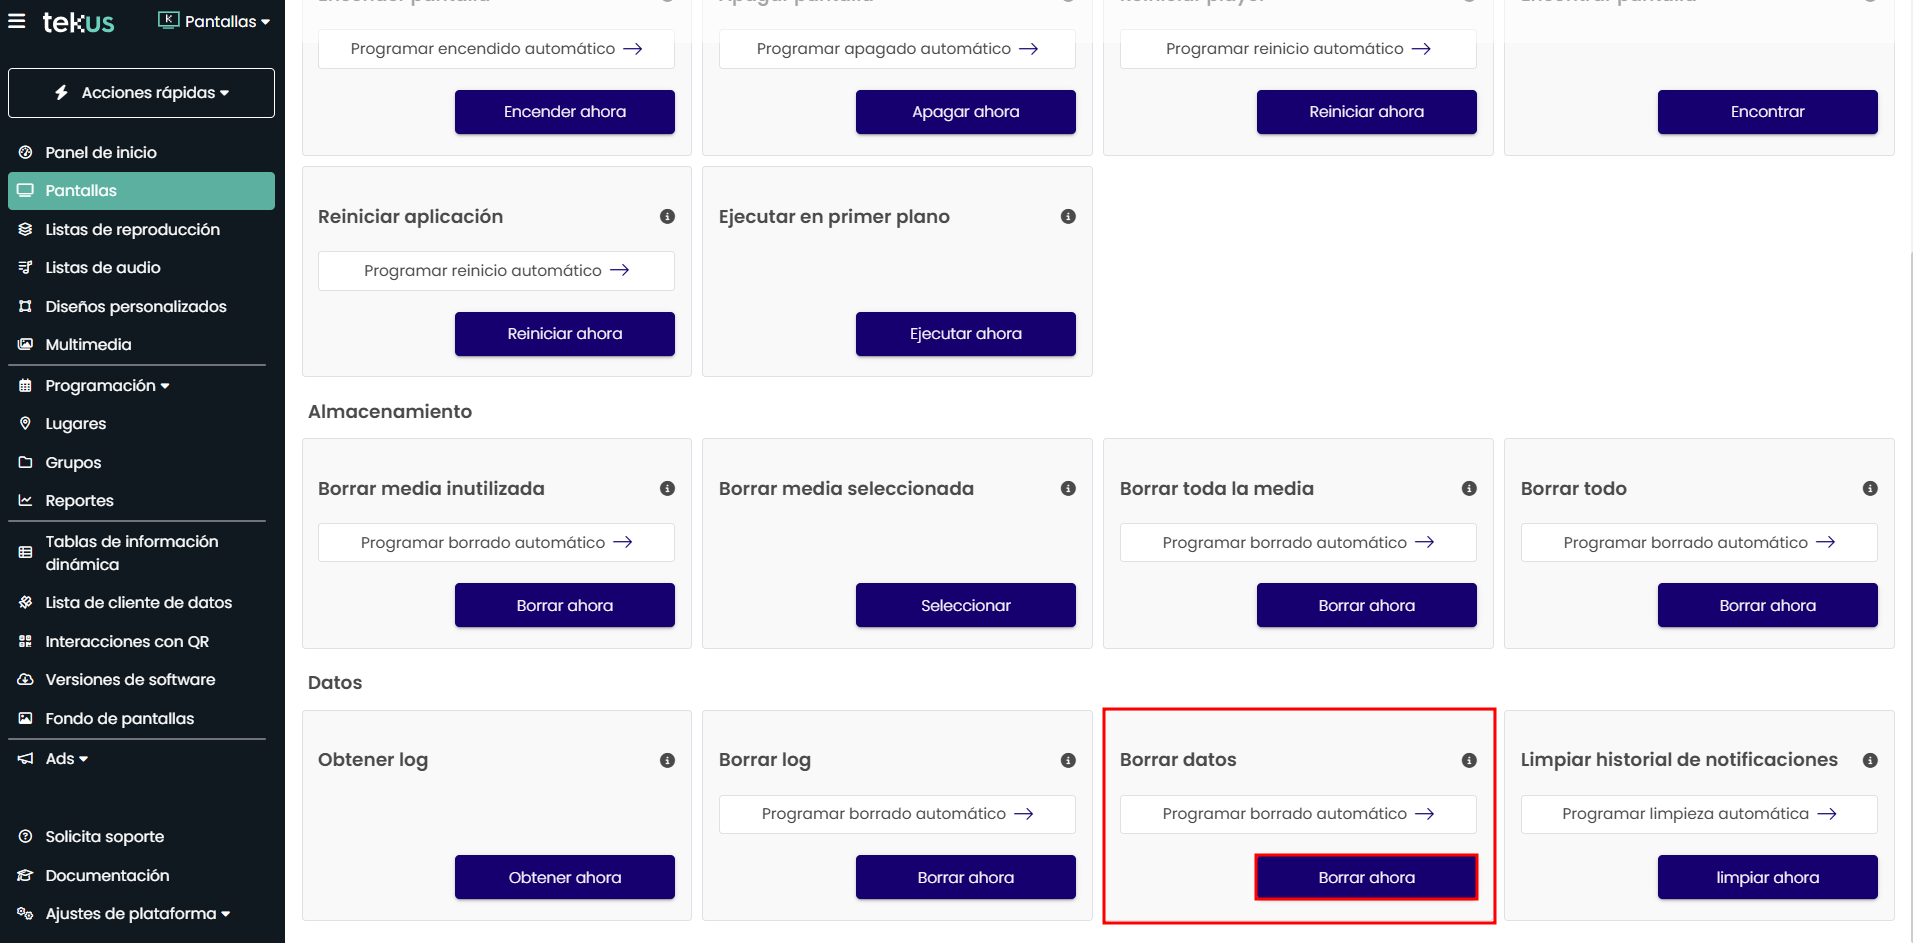This screenshot has width=1913, height=943.
Task: Go to Listas de reproducción
Action: (x=132, y=230)
